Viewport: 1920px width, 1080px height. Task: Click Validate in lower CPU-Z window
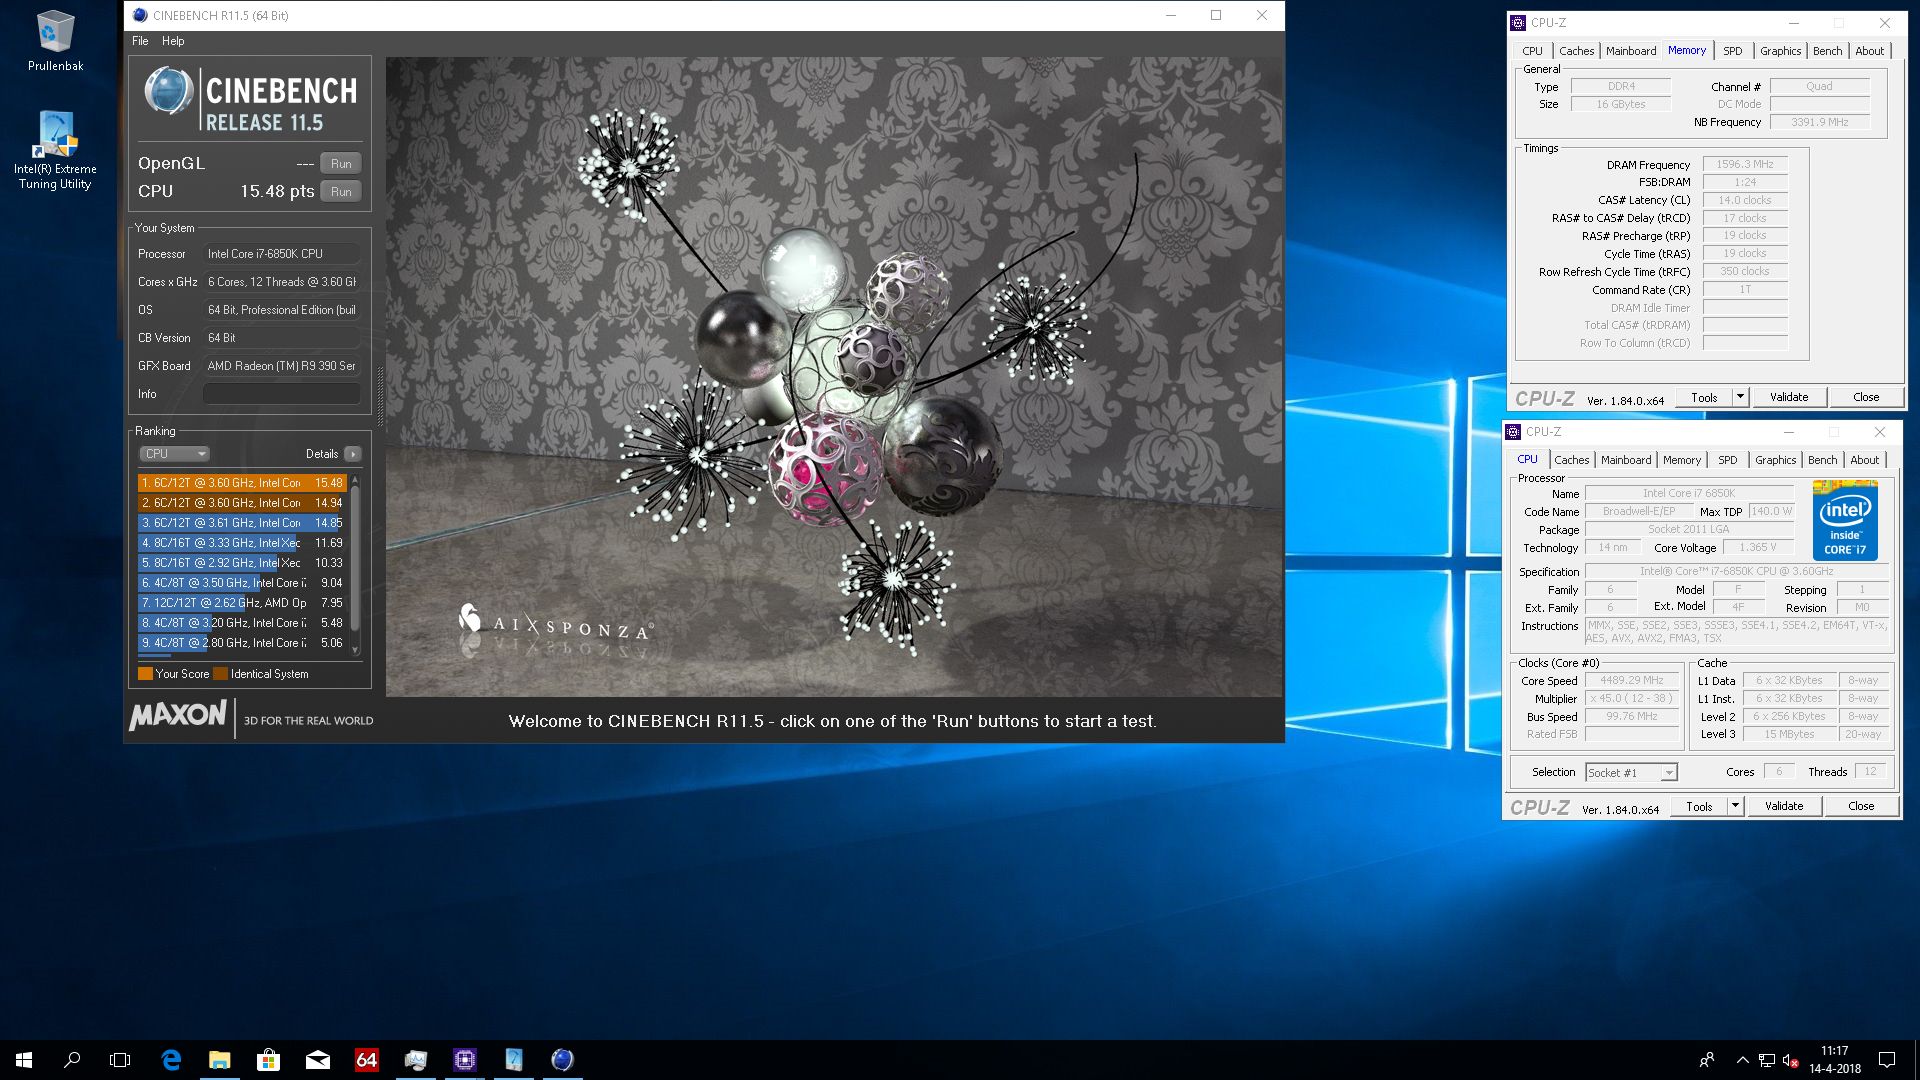click(x=1784, y=806)
